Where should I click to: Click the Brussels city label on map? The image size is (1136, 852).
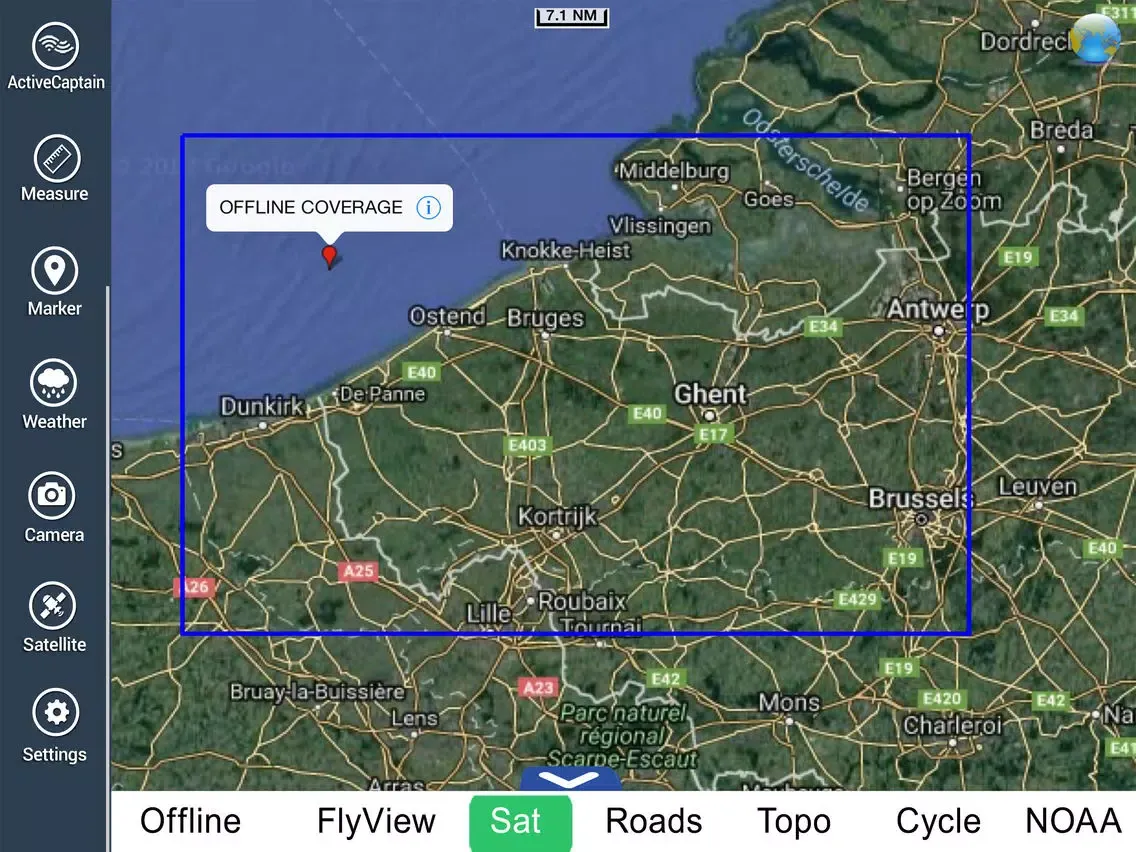920,498
